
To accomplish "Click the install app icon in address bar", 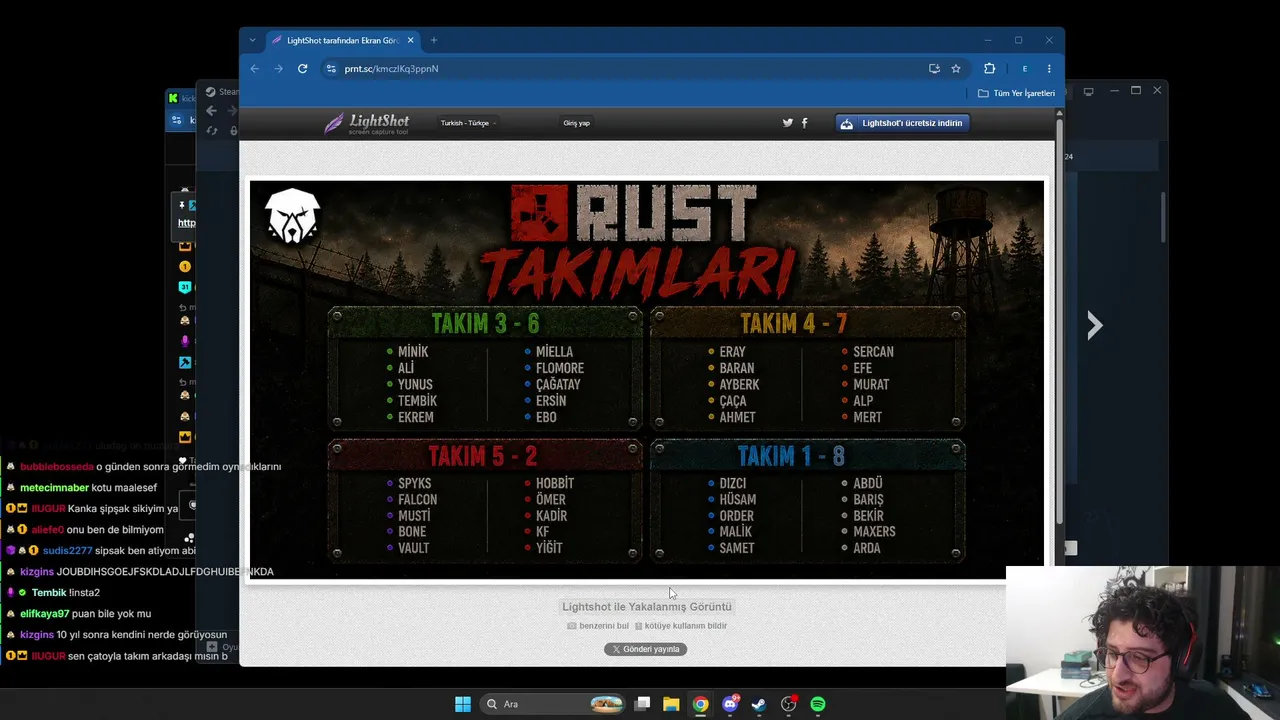I will (x=934, y=69).
